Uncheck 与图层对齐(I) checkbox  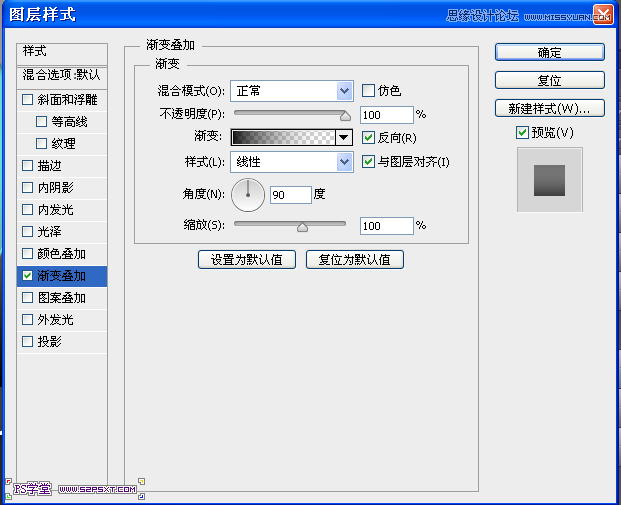click(368, 162)
